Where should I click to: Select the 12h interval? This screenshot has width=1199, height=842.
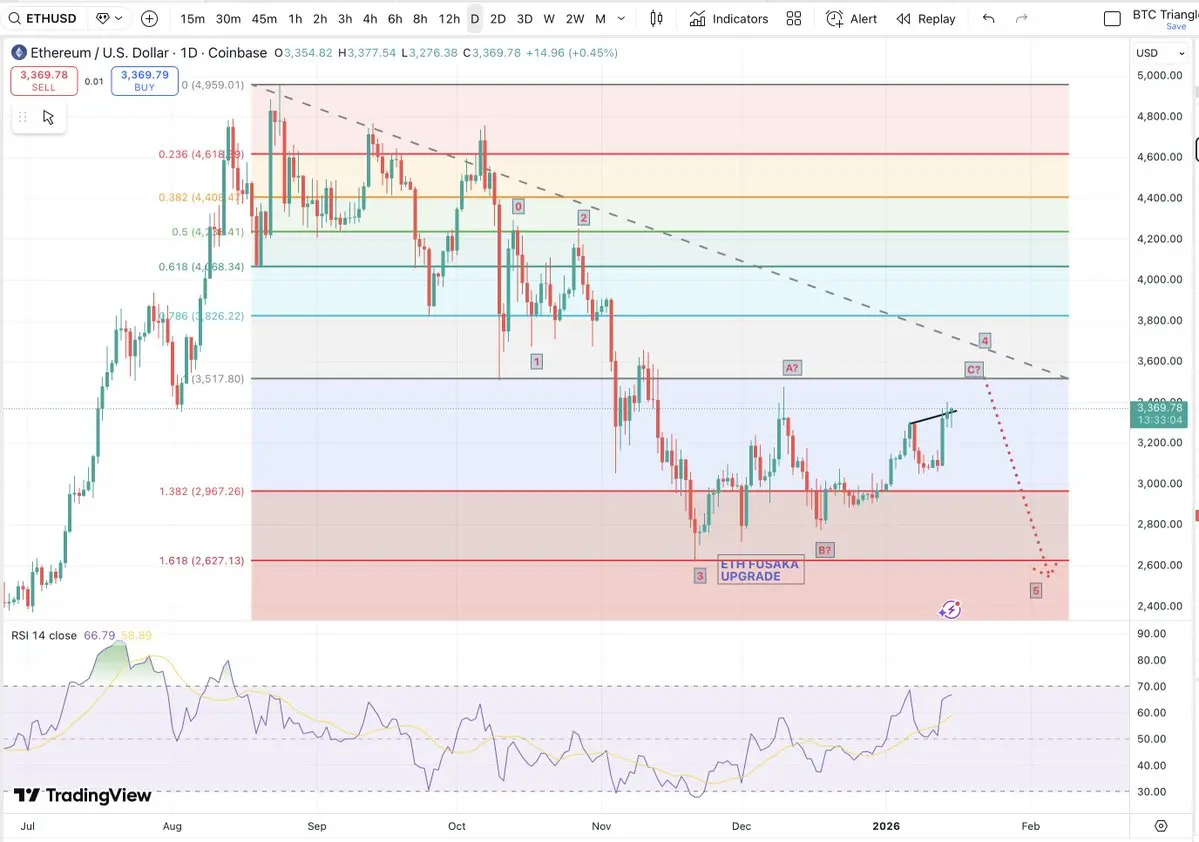coord(449,18)
